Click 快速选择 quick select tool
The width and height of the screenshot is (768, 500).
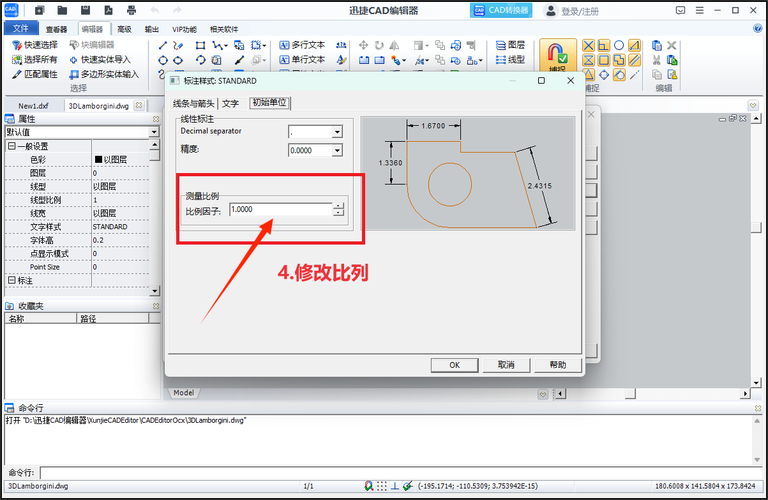coord(35,45)
